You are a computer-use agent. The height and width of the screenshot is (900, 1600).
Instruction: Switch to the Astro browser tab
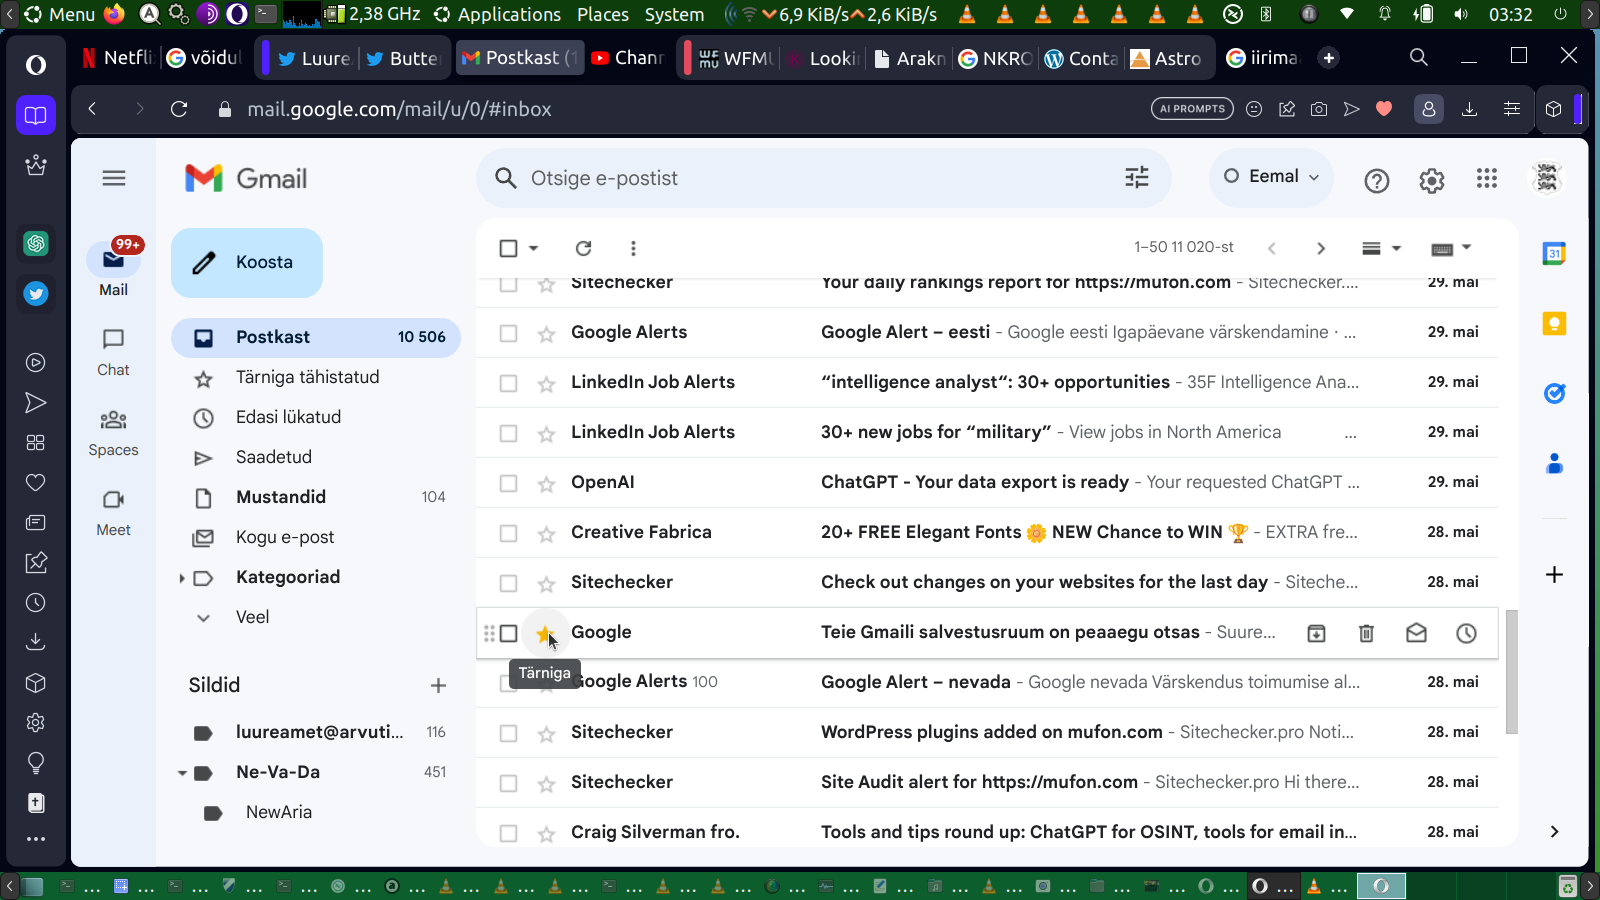tap(1167, 58)
